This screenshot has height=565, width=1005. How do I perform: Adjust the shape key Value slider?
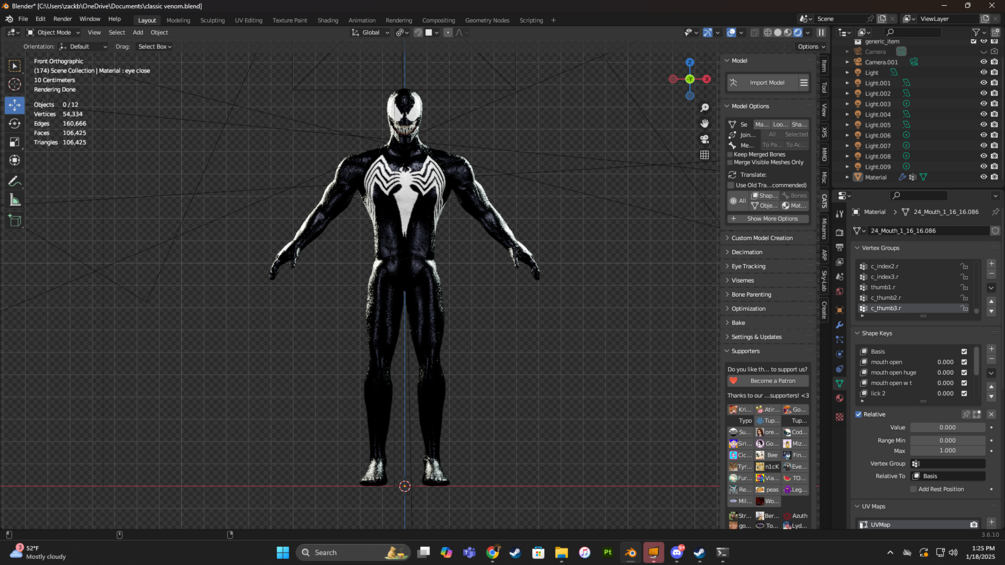[x=947, y=427]
